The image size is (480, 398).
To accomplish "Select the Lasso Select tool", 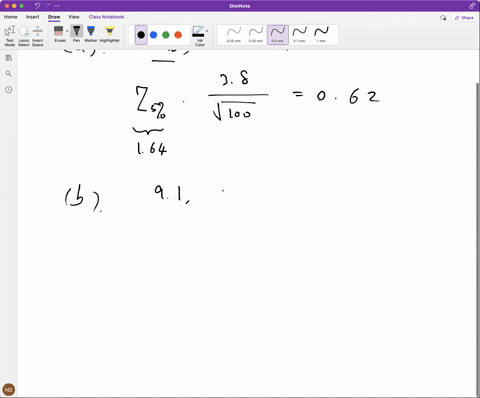I will (x=24, y=36).
